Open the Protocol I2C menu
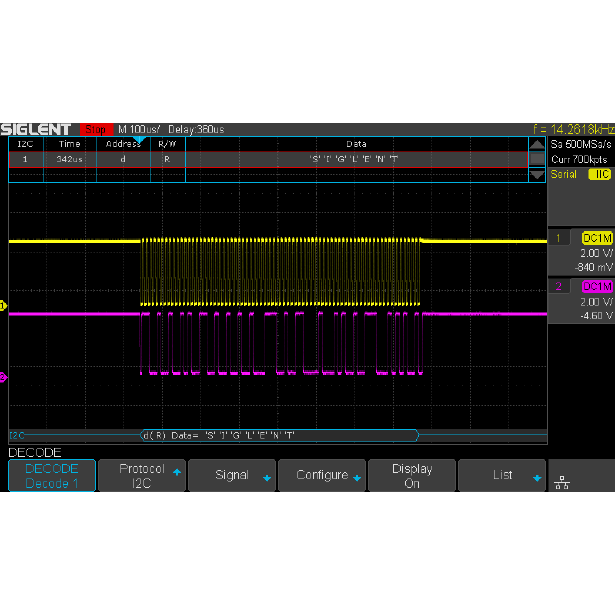Screen dimensions: 615x615 pos(142,475)
